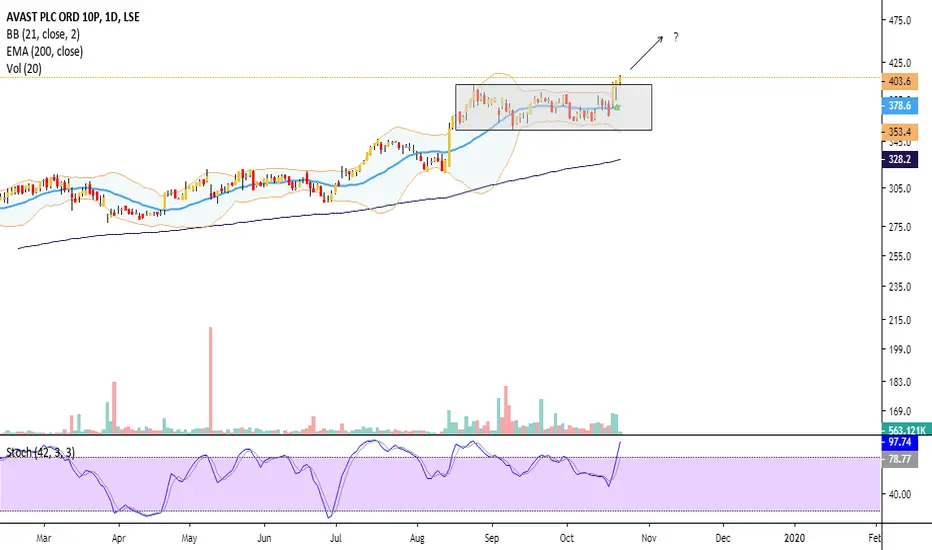Click the 2020 label on time axis
Screen dimensions: 932x550
pos(794,538)
